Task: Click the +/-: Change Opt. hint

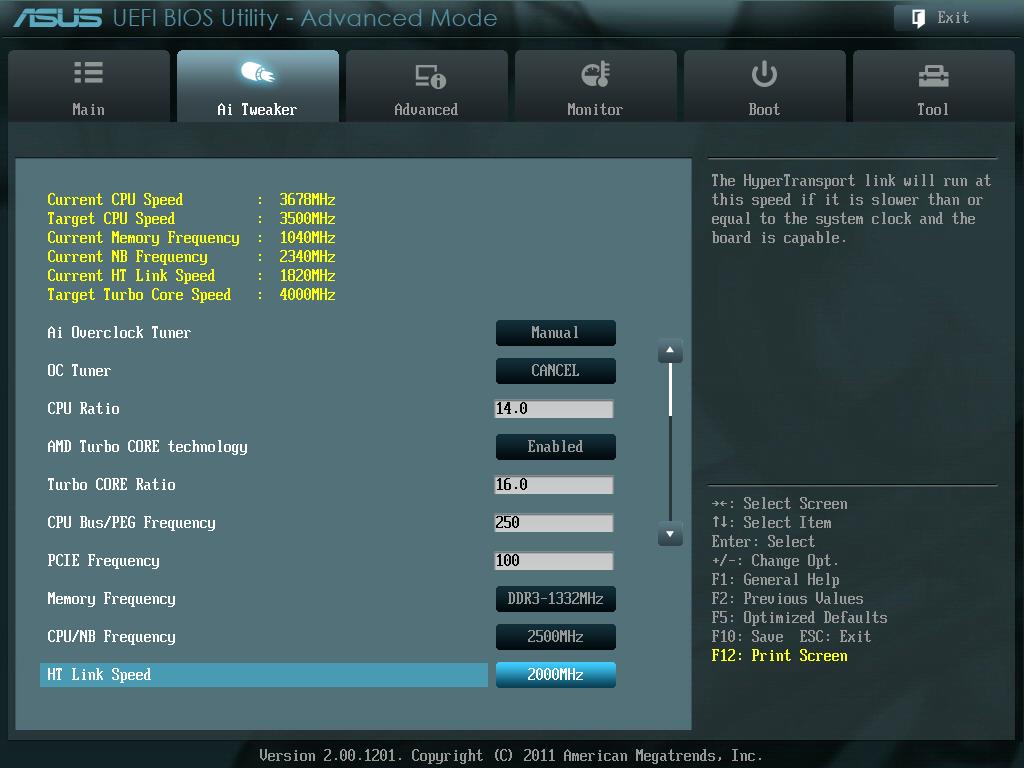Action: point(775,561)
